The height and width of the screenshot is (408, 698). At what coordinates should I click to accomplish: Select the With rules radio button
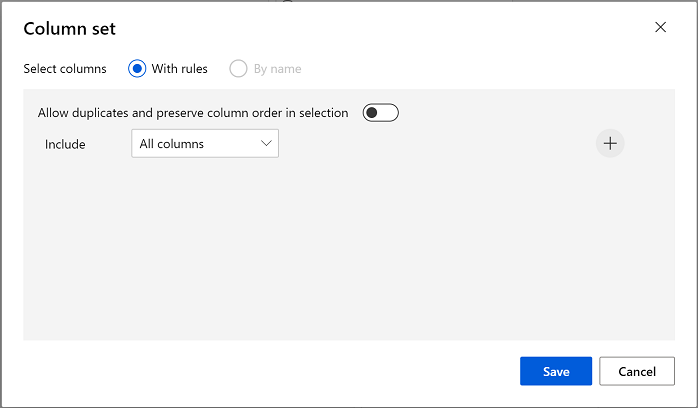click(x=137, y=69)
